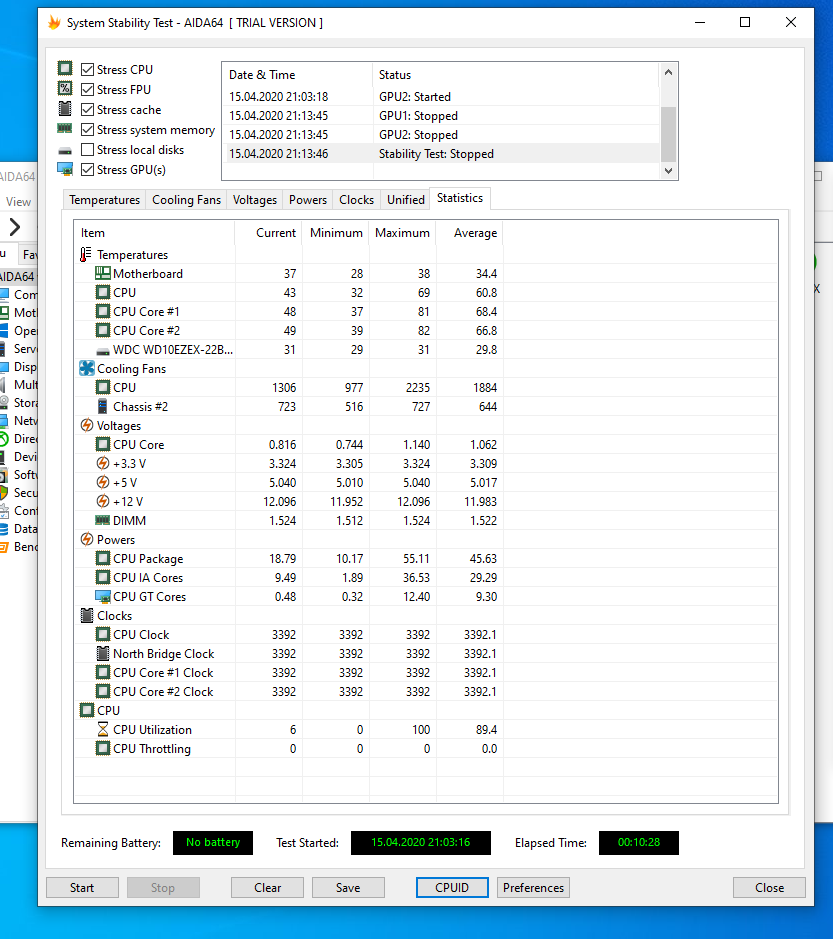Click the percent icon beside Stress FPU

point(65,89)
